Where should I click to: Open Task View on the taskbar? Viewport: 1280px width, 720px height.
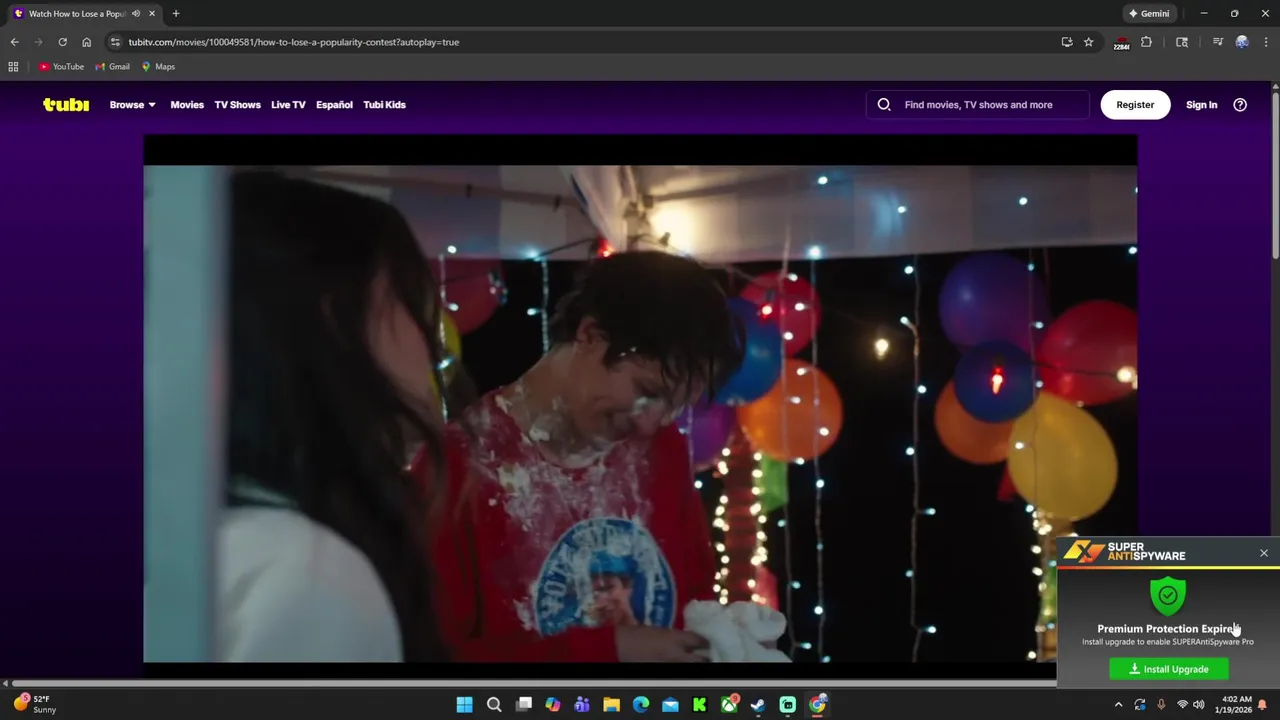pos(523,705)
